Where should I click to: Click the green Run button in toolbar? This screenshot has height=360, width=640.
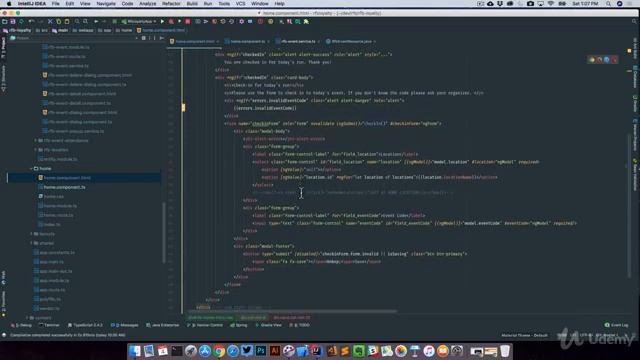[162, 21]
